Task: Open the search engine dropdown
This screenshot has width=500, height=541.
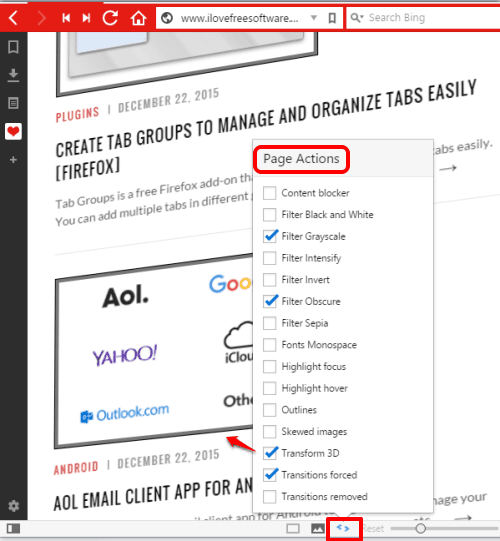Action: (357, 17)
